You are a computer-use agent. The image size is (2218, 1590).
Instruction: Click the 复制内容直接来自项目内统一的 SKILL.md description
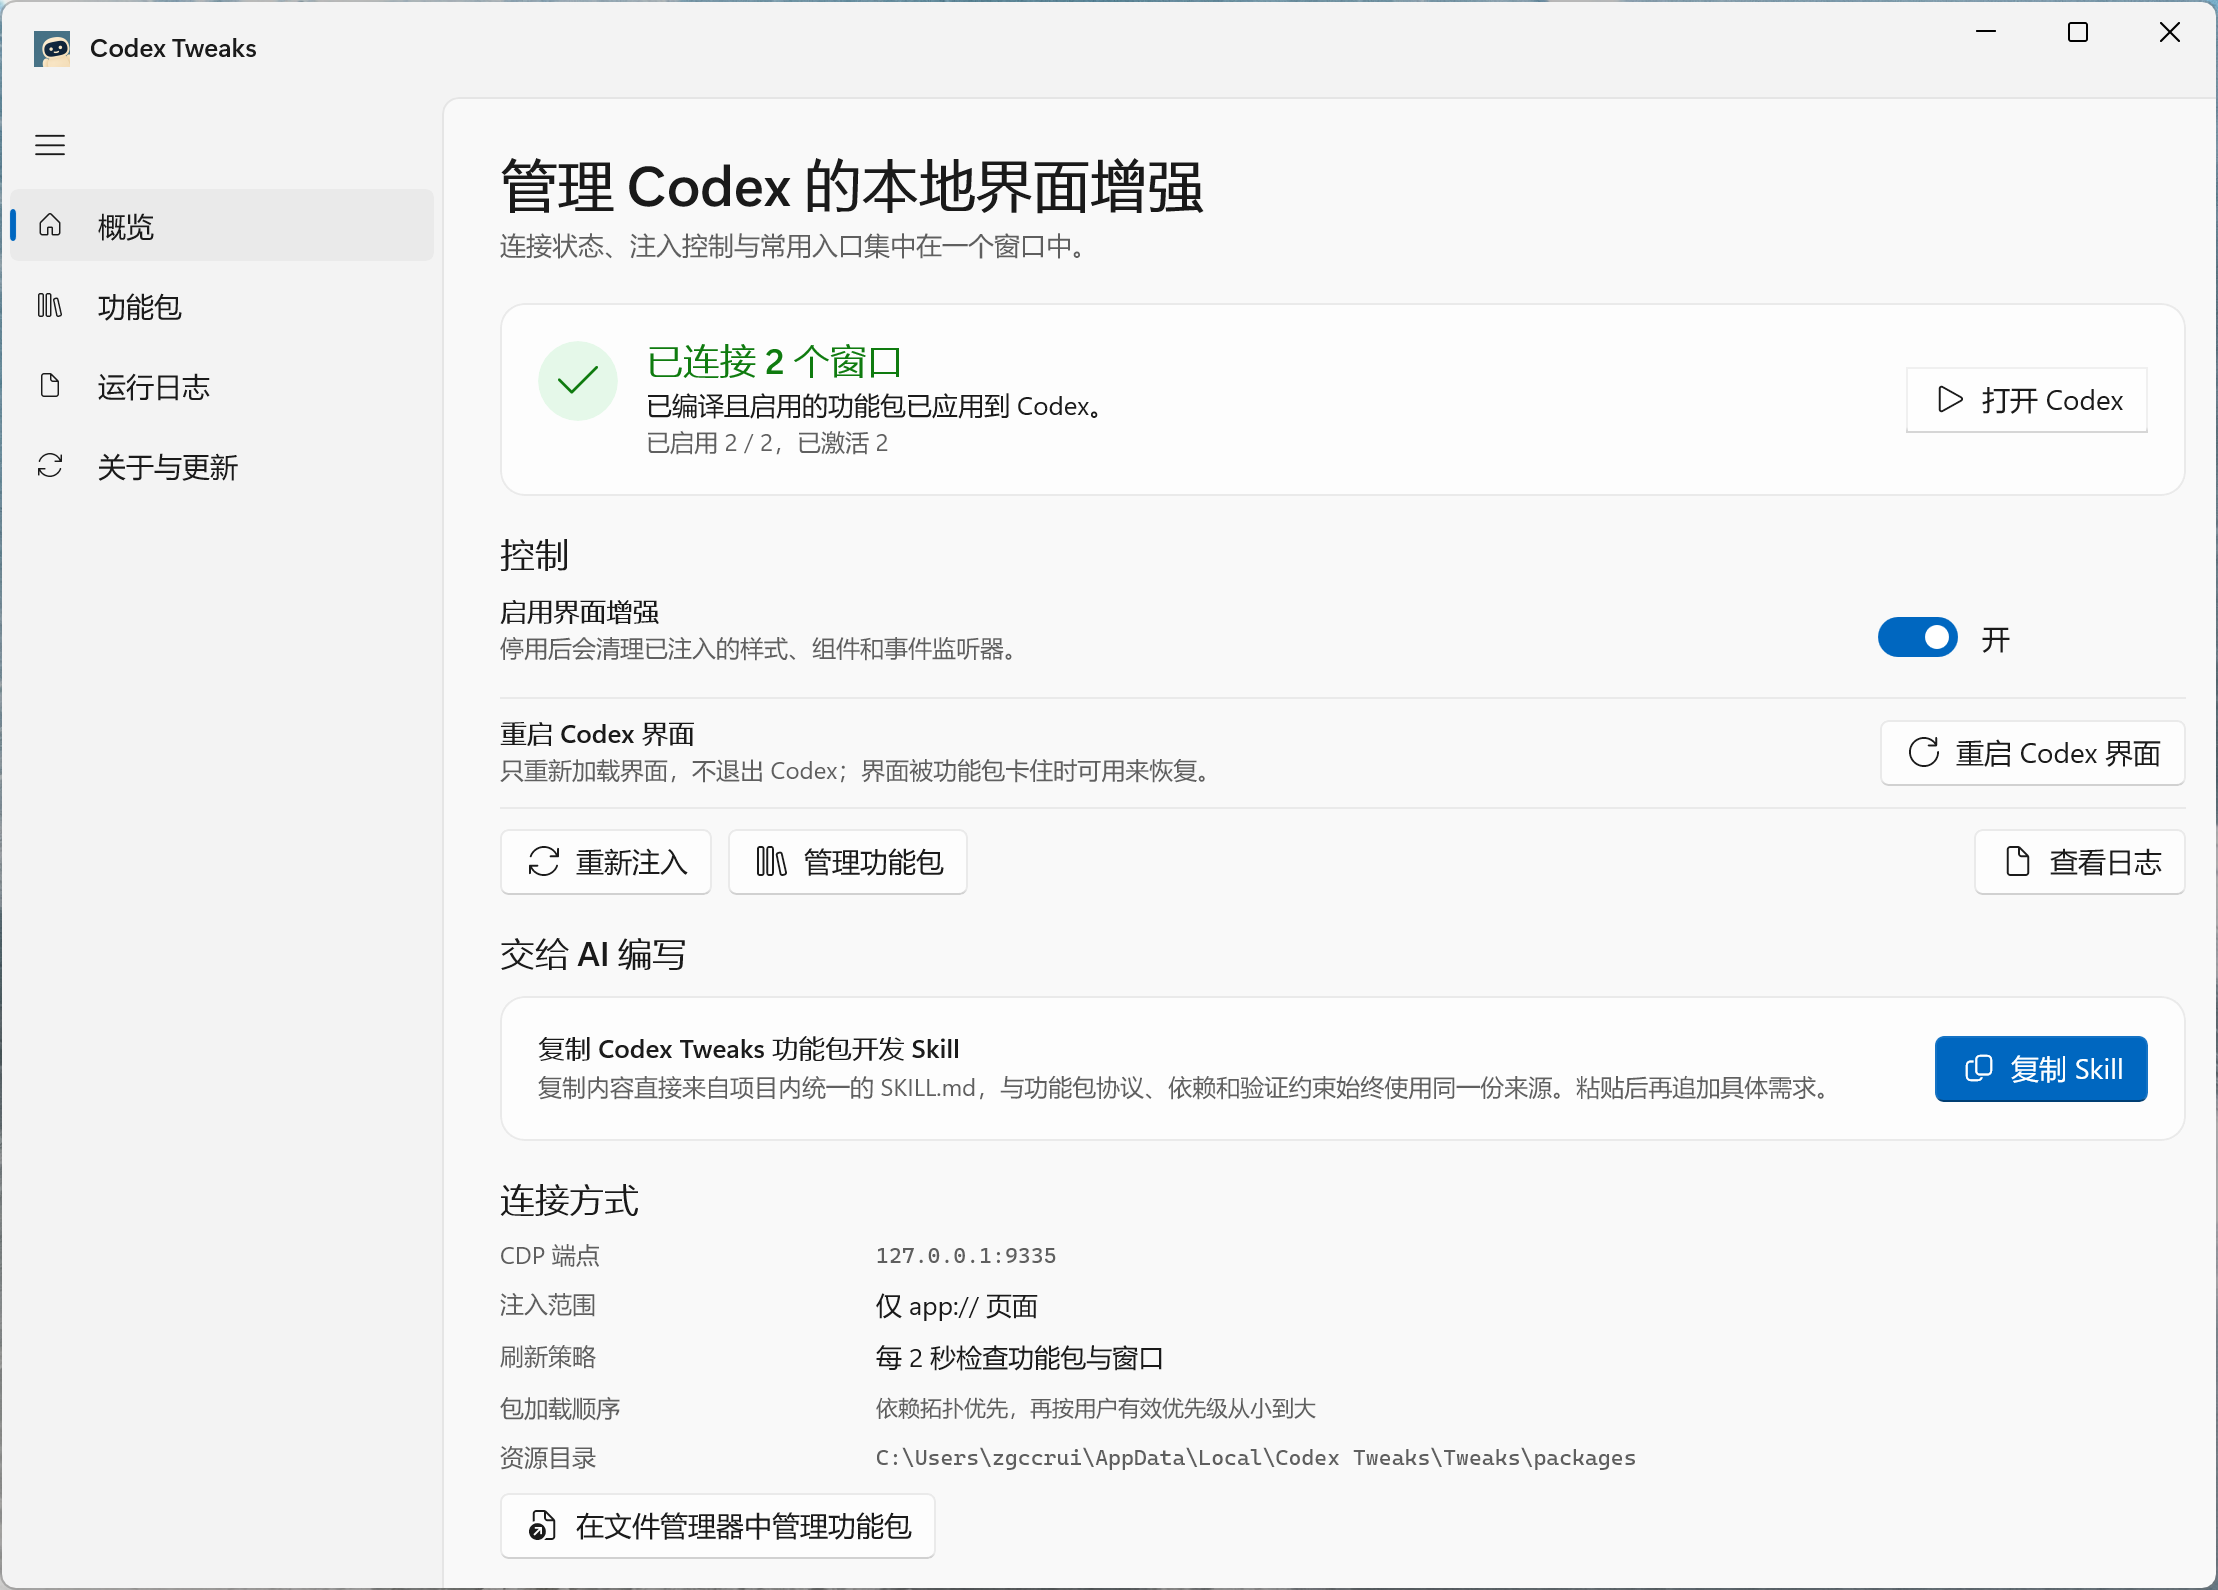(x=1185, y=1088)
